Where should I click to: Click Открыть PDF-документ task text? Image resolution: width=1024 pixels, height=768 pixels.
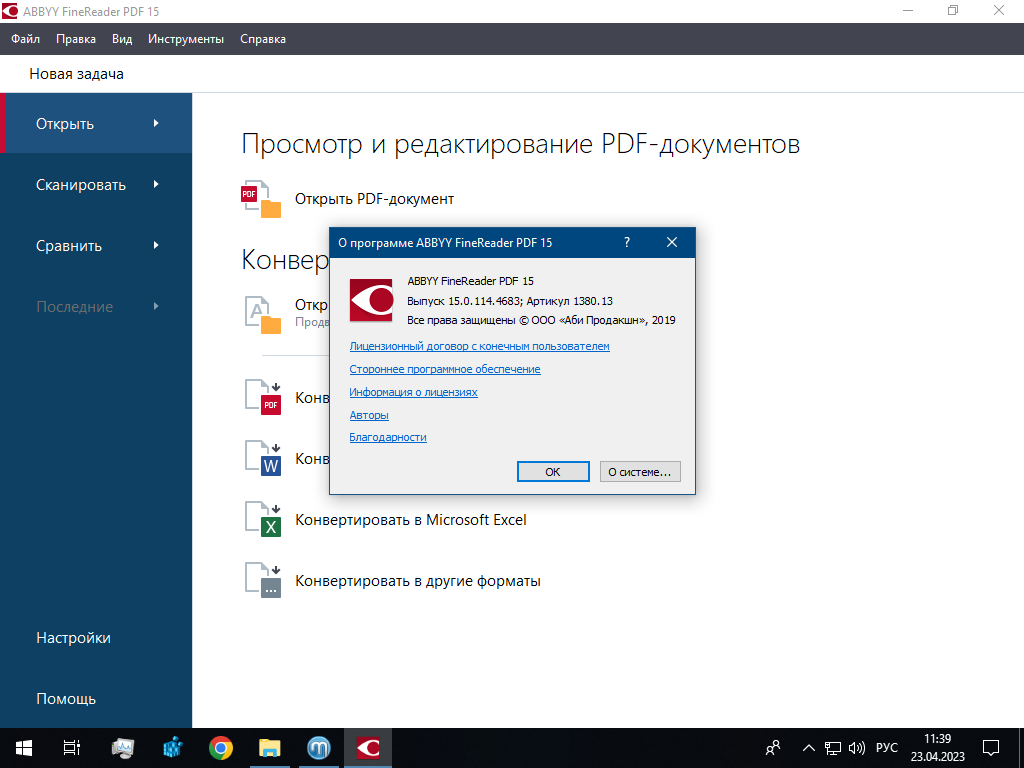click(x=374, y=199)
